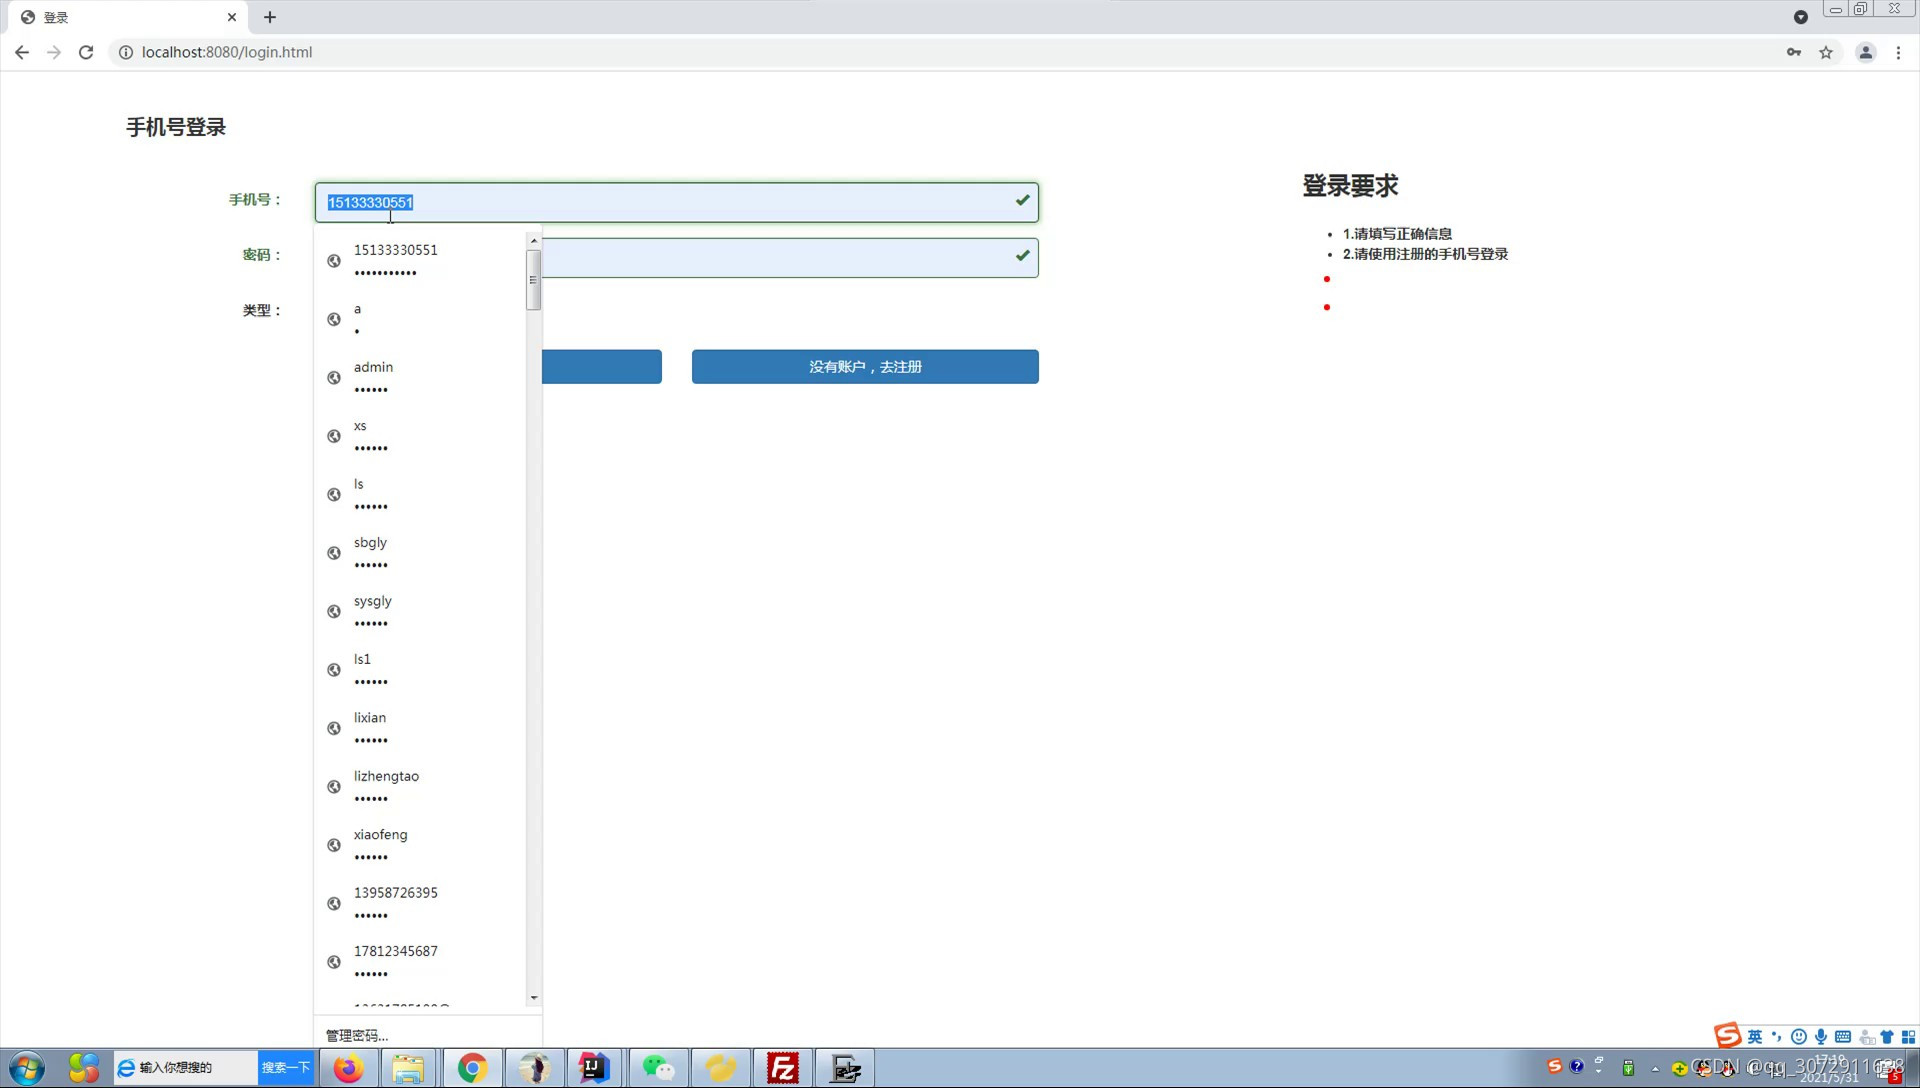Click the 没有账户，去注册 button
This screenshot has width=1920, height=1088.
click(x=865, y=367)
